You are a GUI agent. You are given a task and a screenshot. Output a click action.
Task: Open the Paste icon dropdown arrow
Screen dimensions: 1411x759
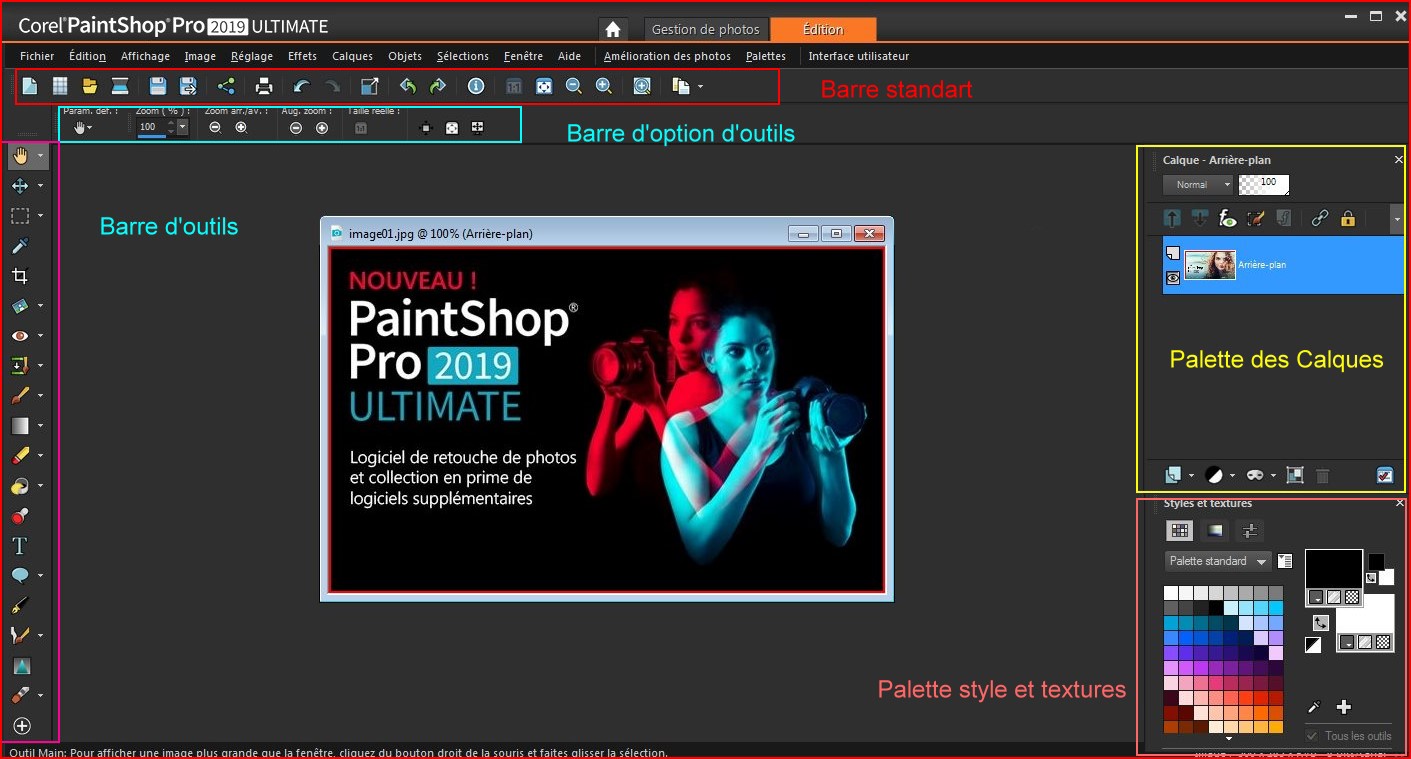coord(700,87)
